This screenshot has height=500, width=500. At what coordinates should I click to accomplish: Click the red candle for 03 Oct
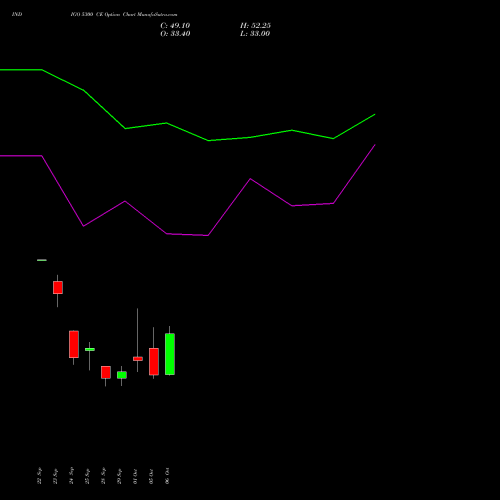click(x=154, y=362)
